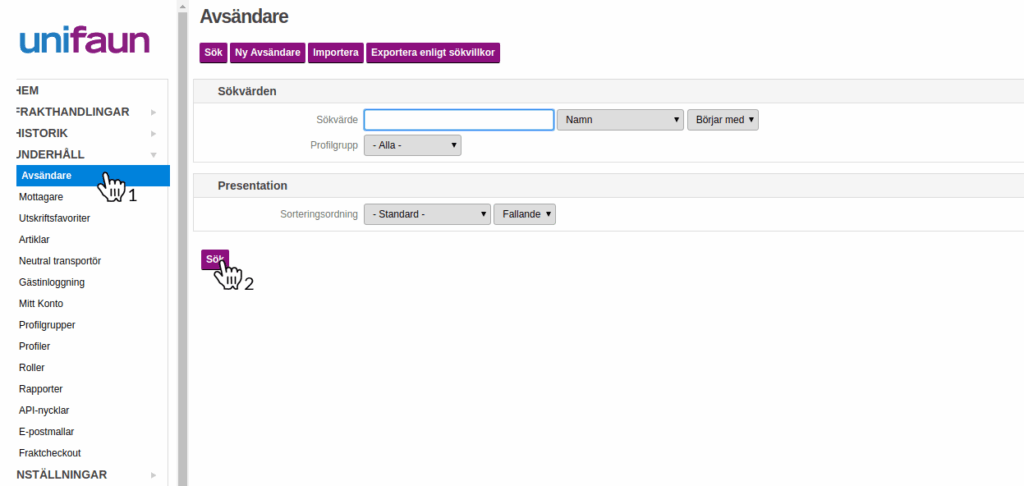Open the Profilgrupp dropdown

[x=412, y=146]
